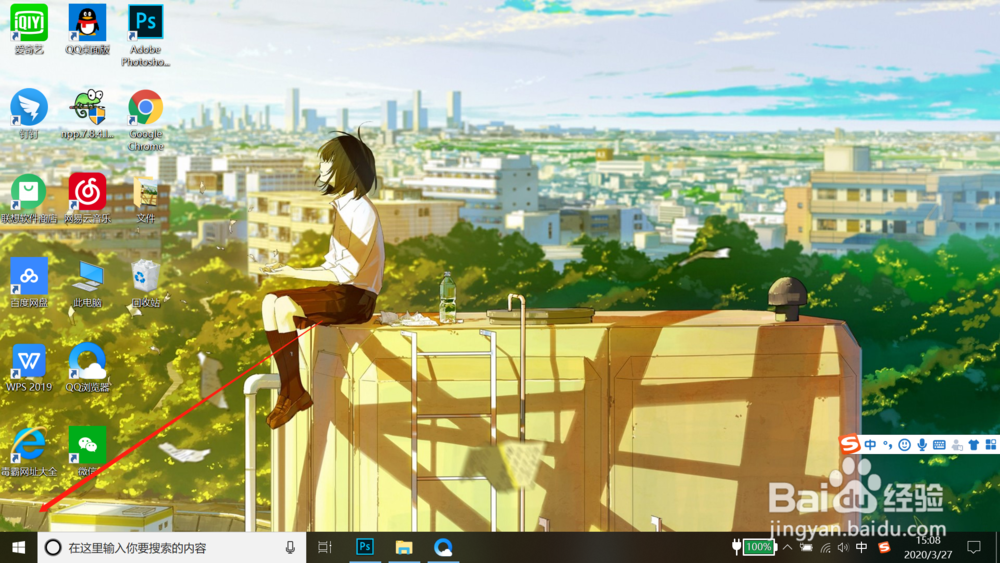This screenshot has width=1000, height=563.
Task: Click the Cortana circle icon in search box
Action: [53, 548]
